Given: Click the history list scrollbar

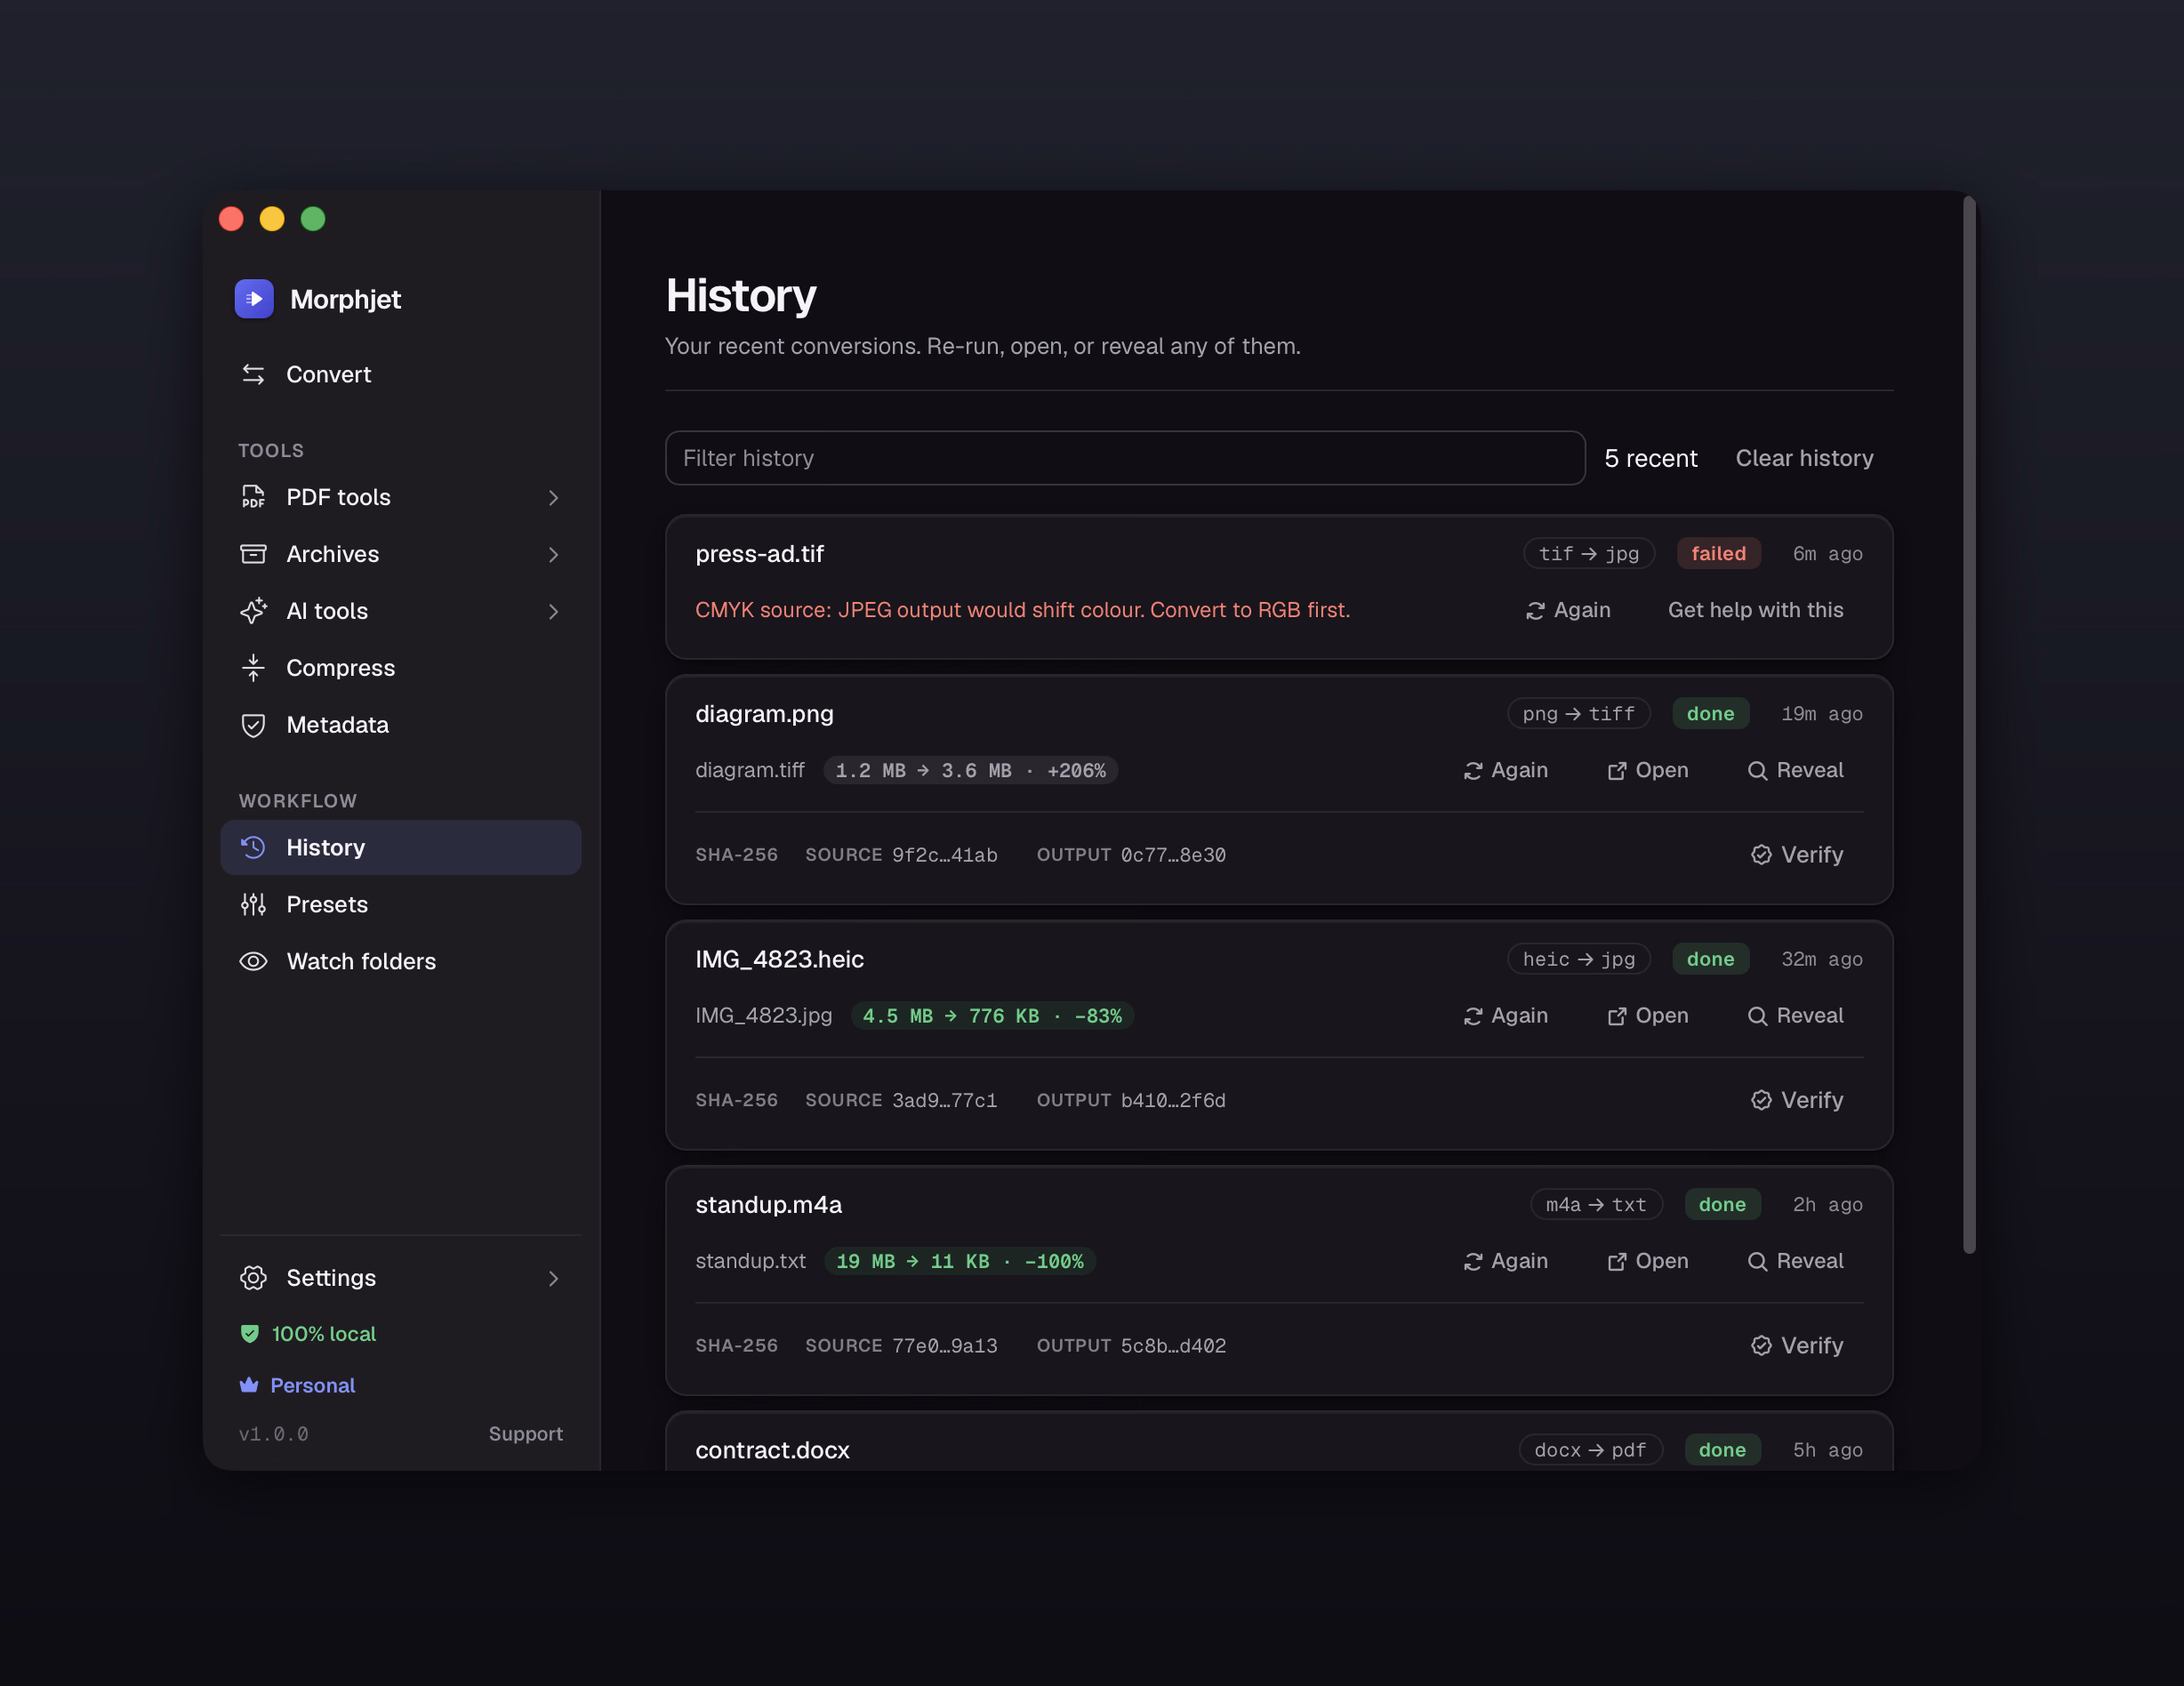Looking at the screenshot, I should click(1969, 725).
